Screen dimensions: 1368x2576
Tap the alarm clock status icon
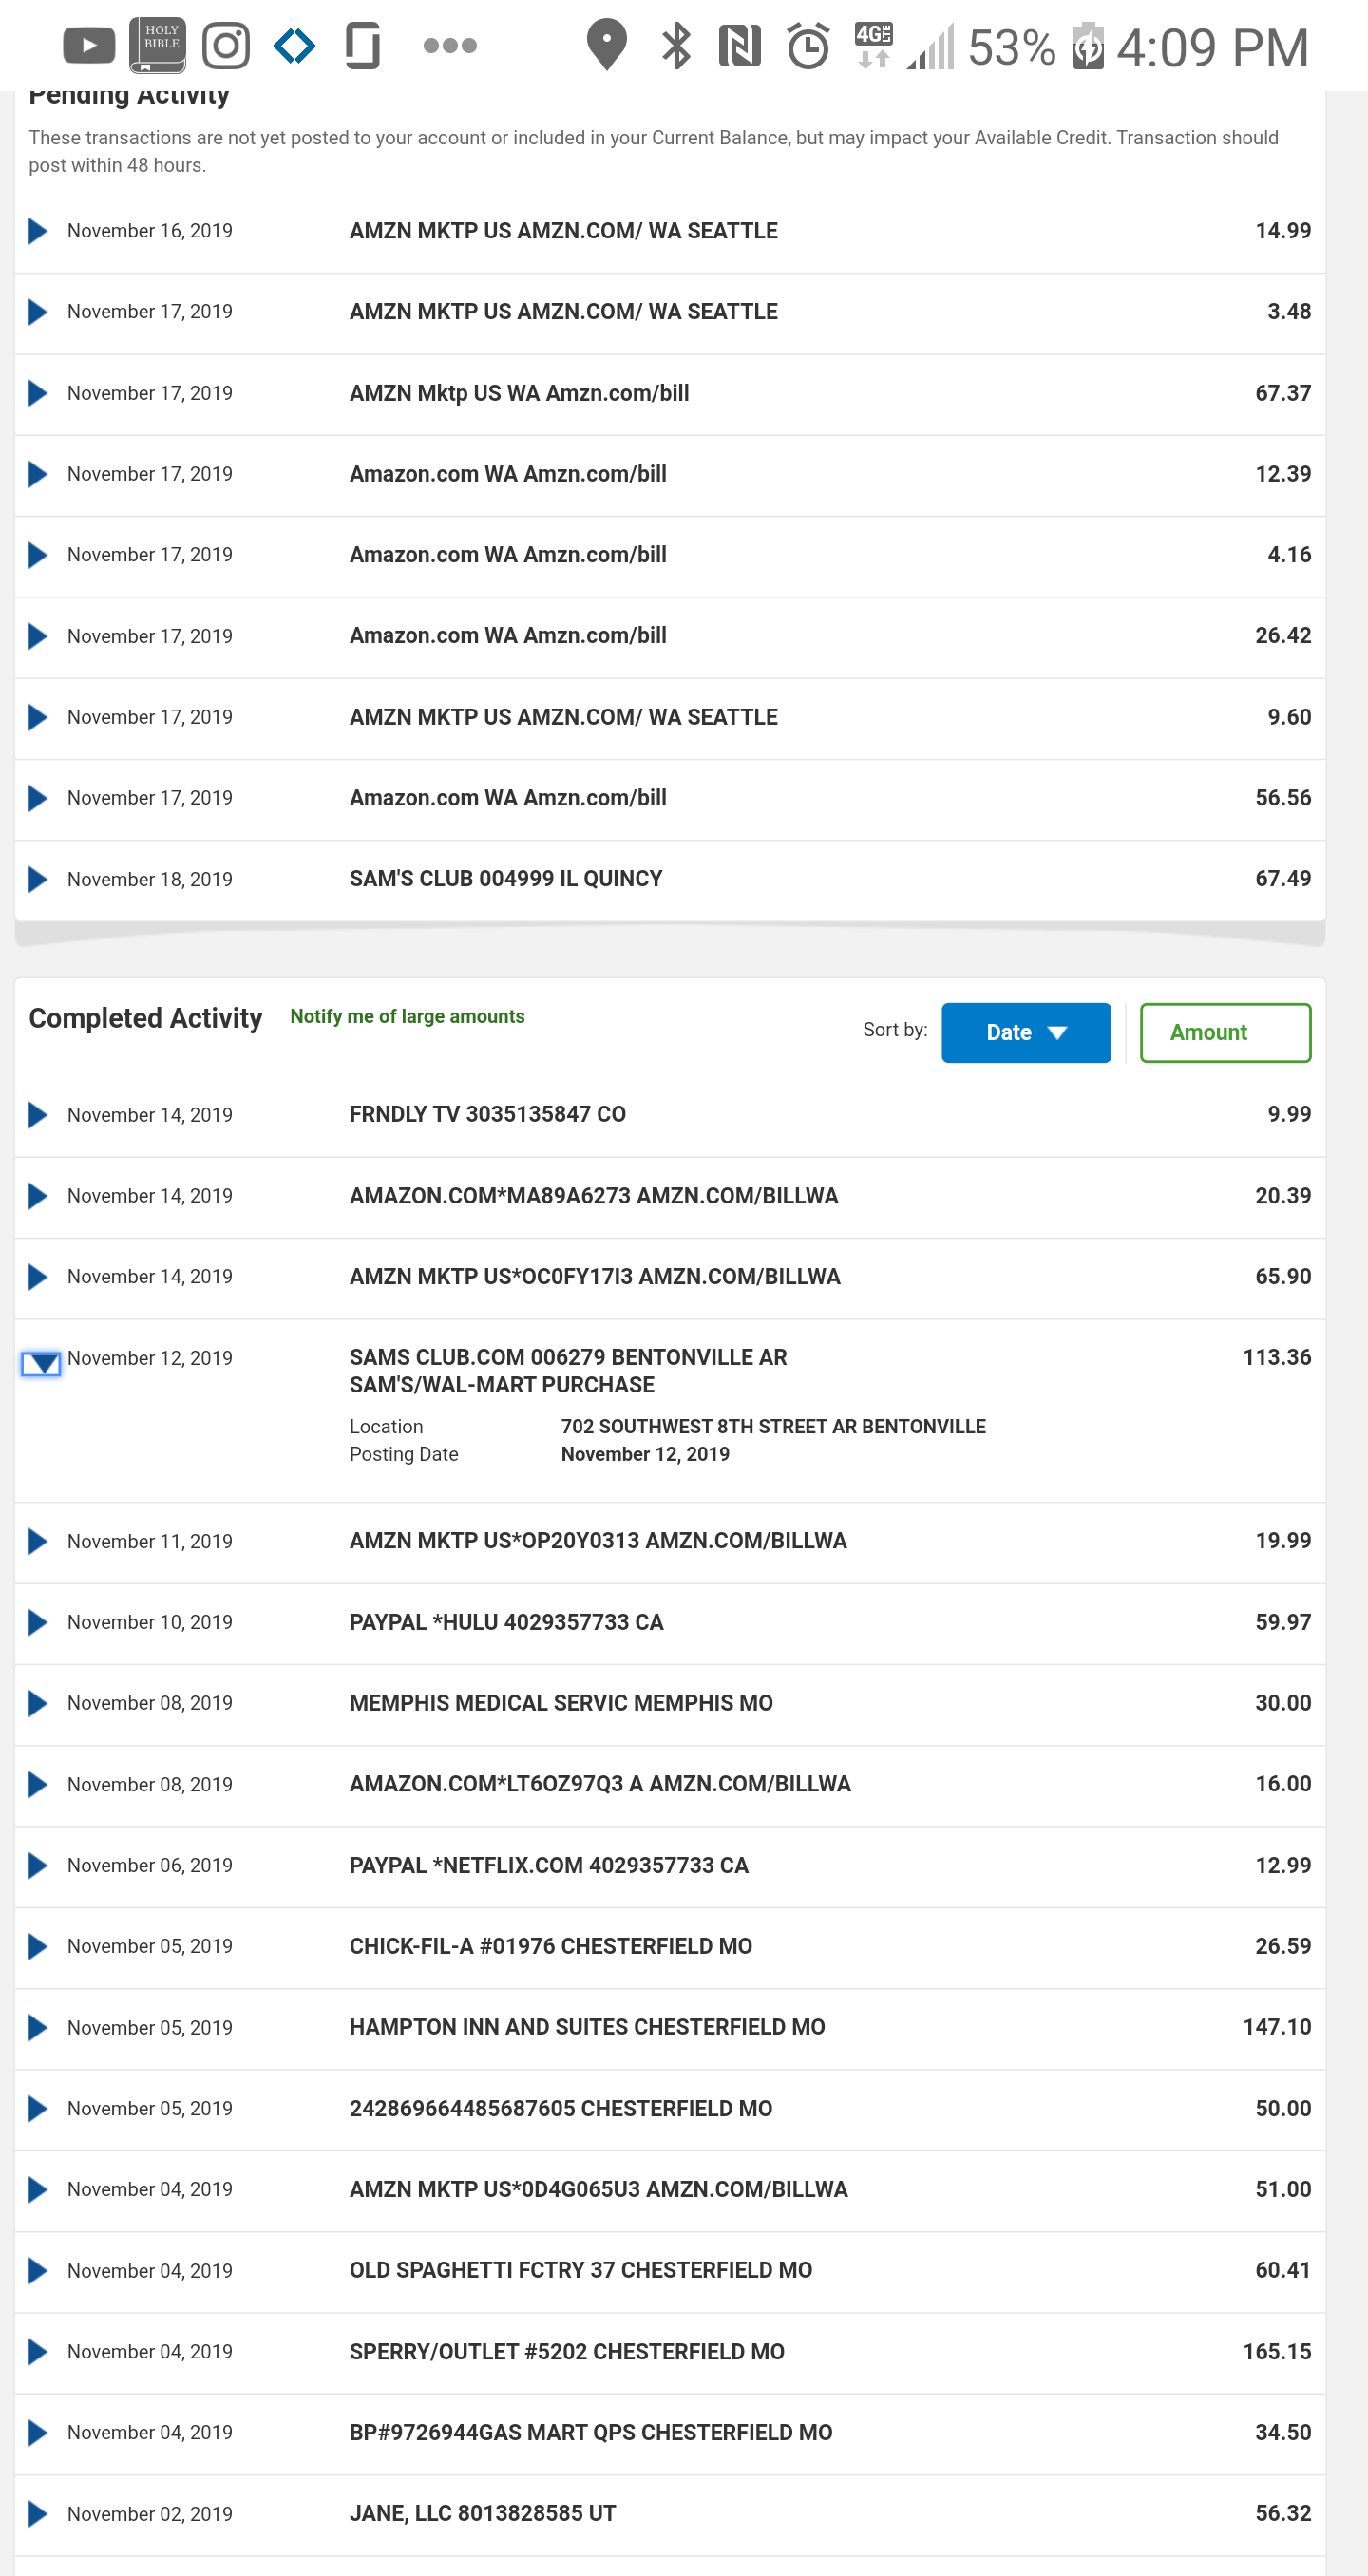[x=808, y=46]
